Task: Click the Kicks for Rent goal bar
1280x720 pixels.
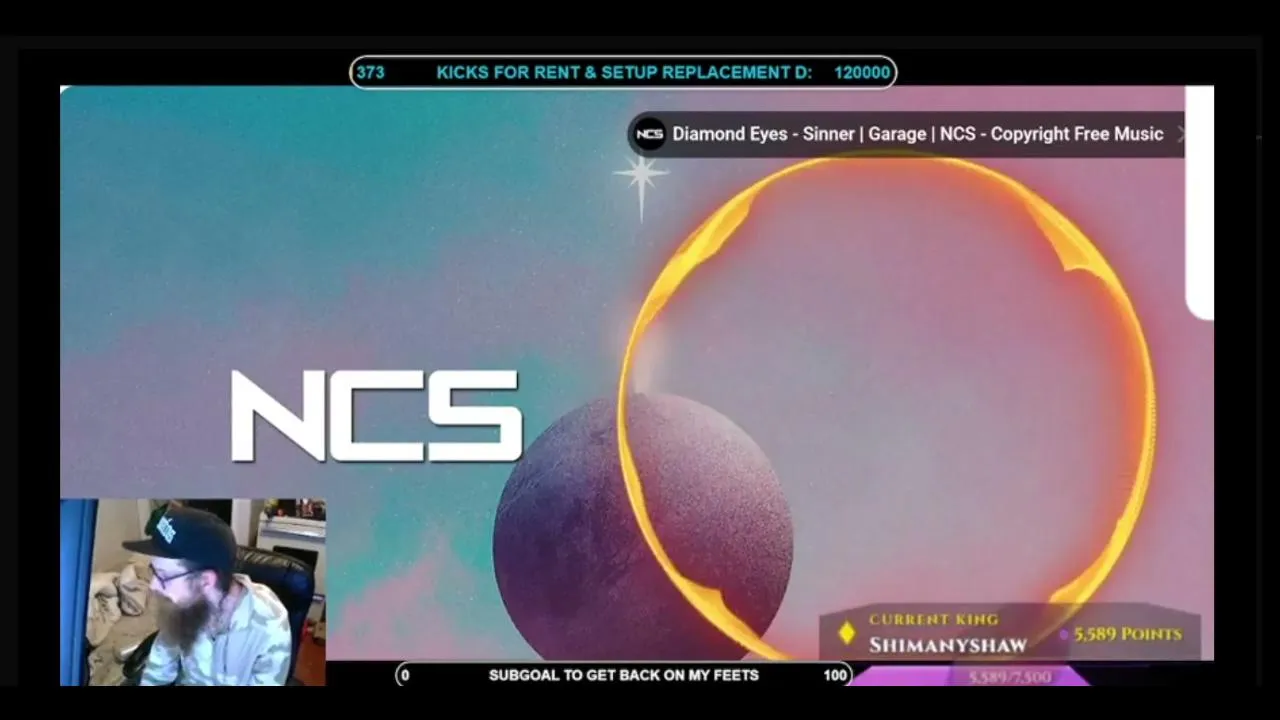Action: pyautogui.click(x=623, y=72)
